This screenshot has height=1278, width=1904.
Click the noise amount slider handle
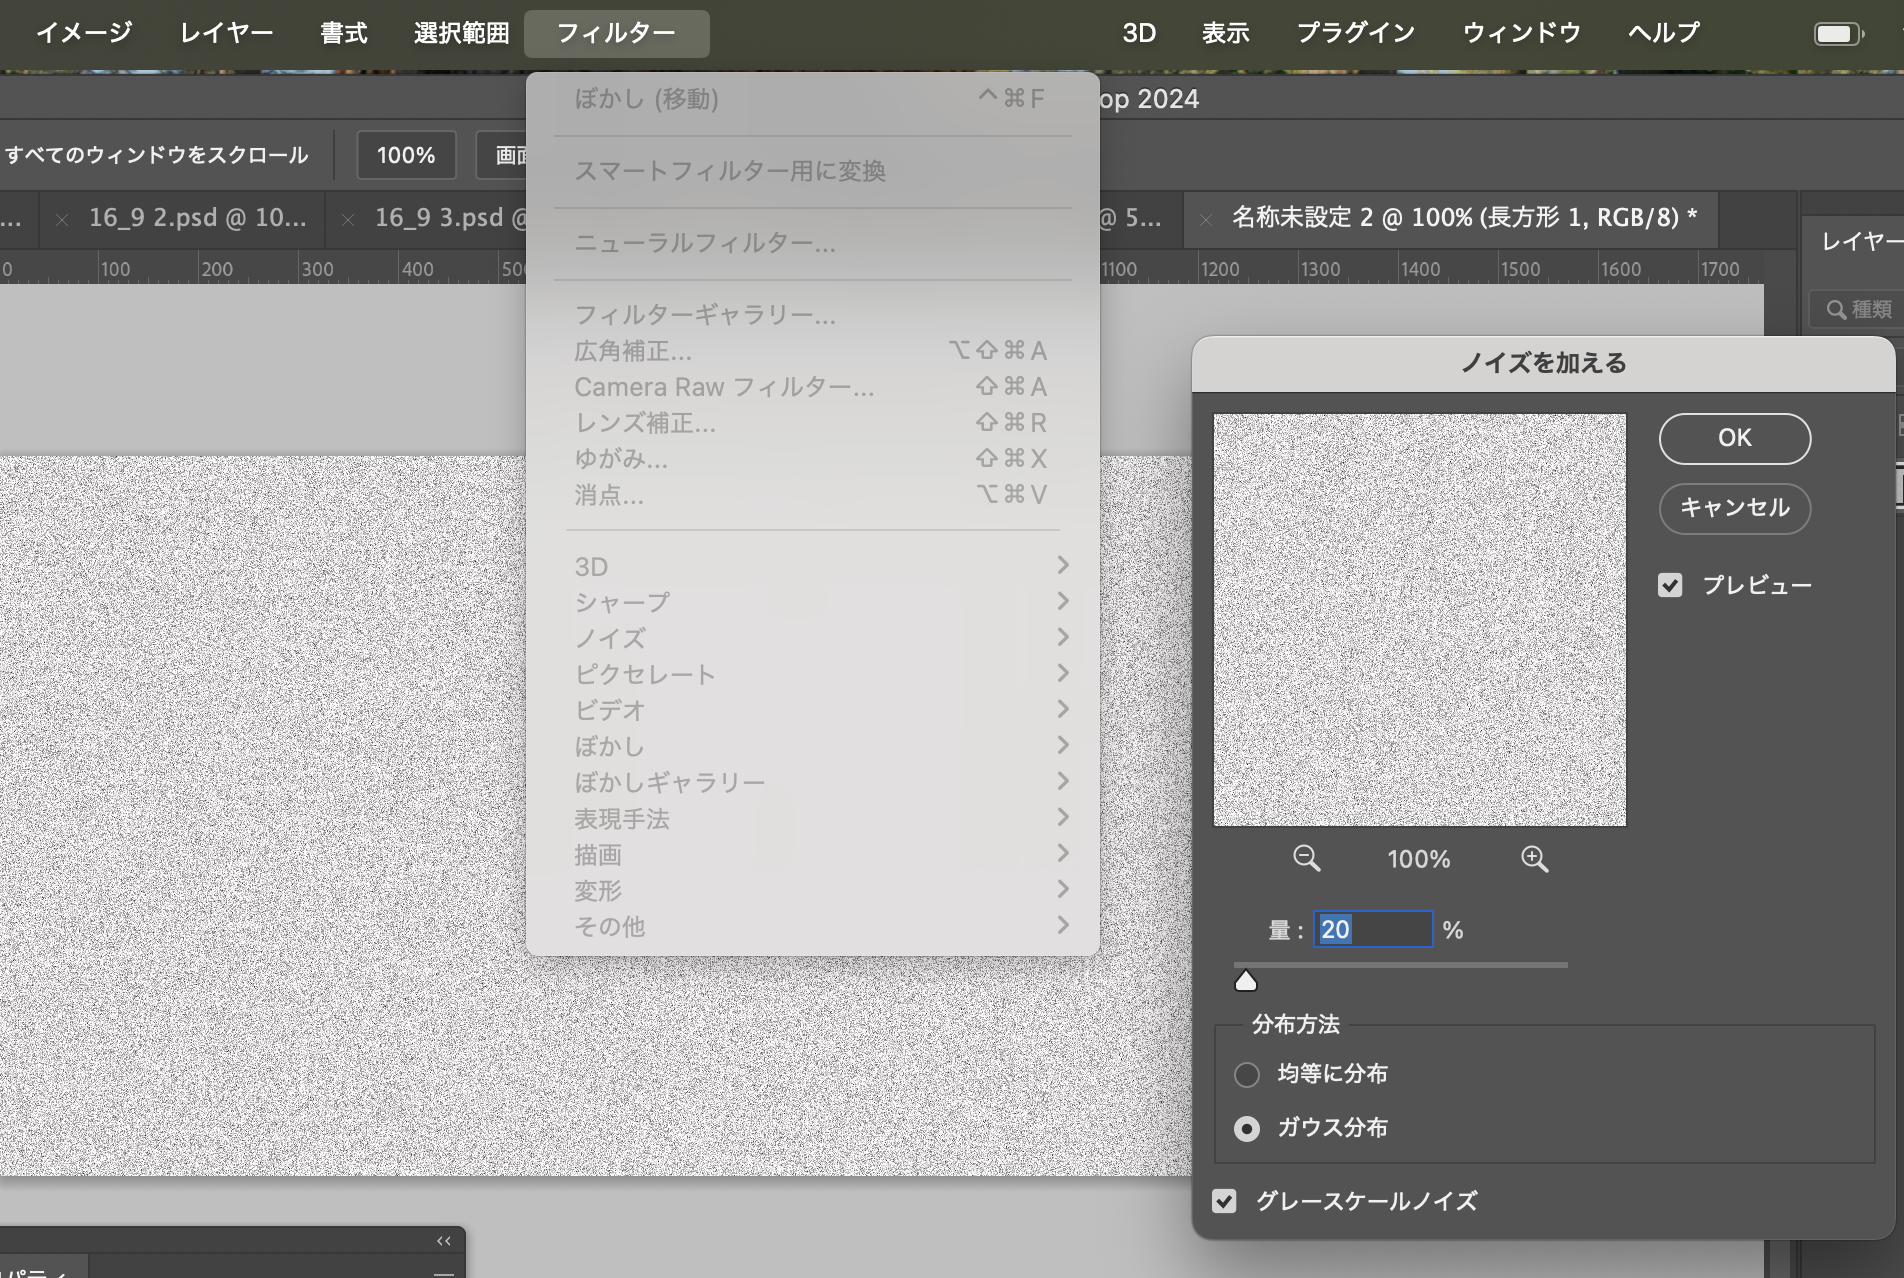1245,981
